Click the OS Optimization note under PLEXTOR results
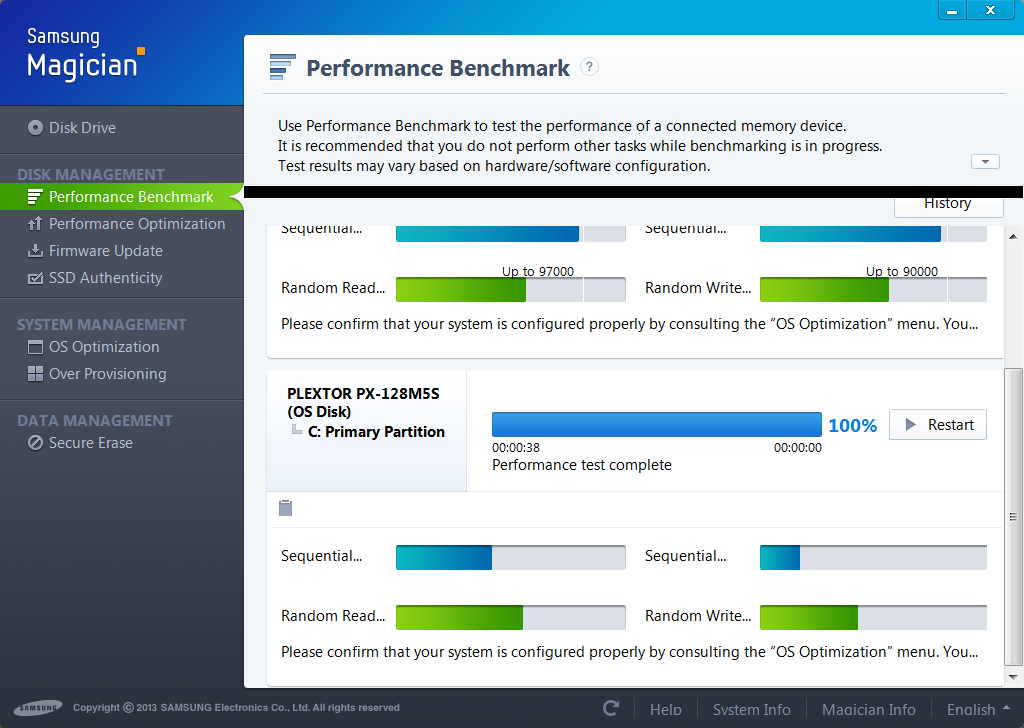The width and height of the screenshot is (1024, 728). click(630, 652)
